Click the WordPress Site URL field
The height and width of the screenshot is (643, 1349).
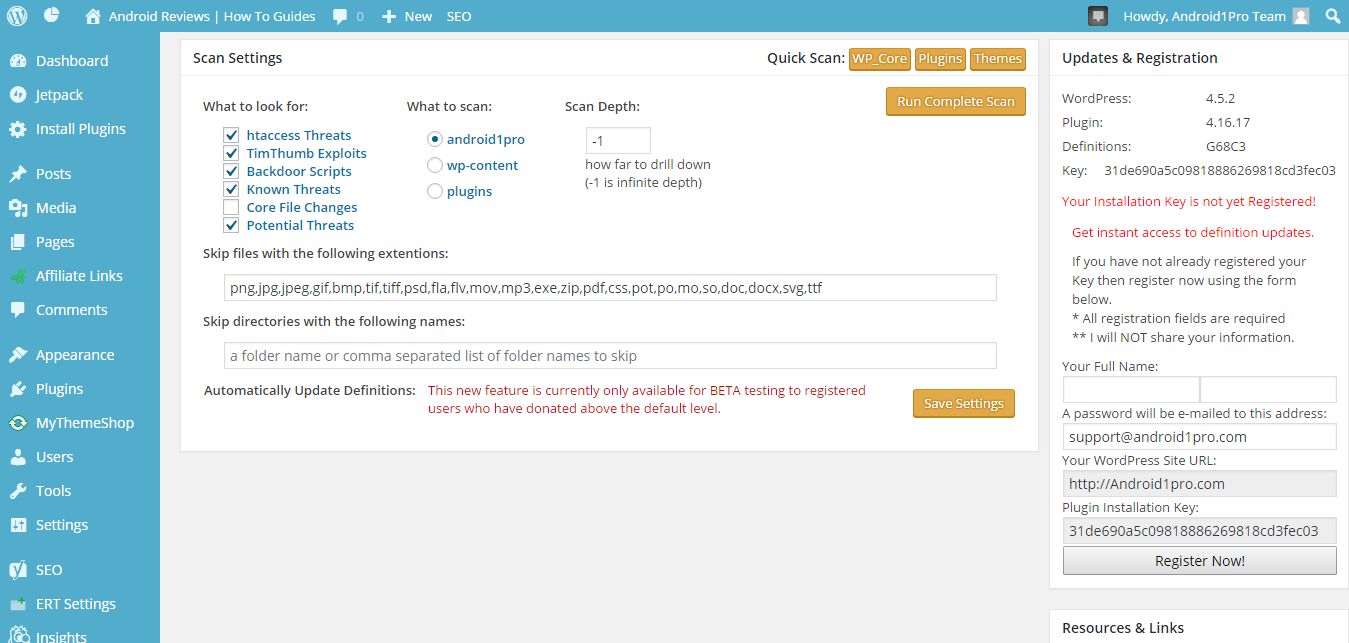1200,484
